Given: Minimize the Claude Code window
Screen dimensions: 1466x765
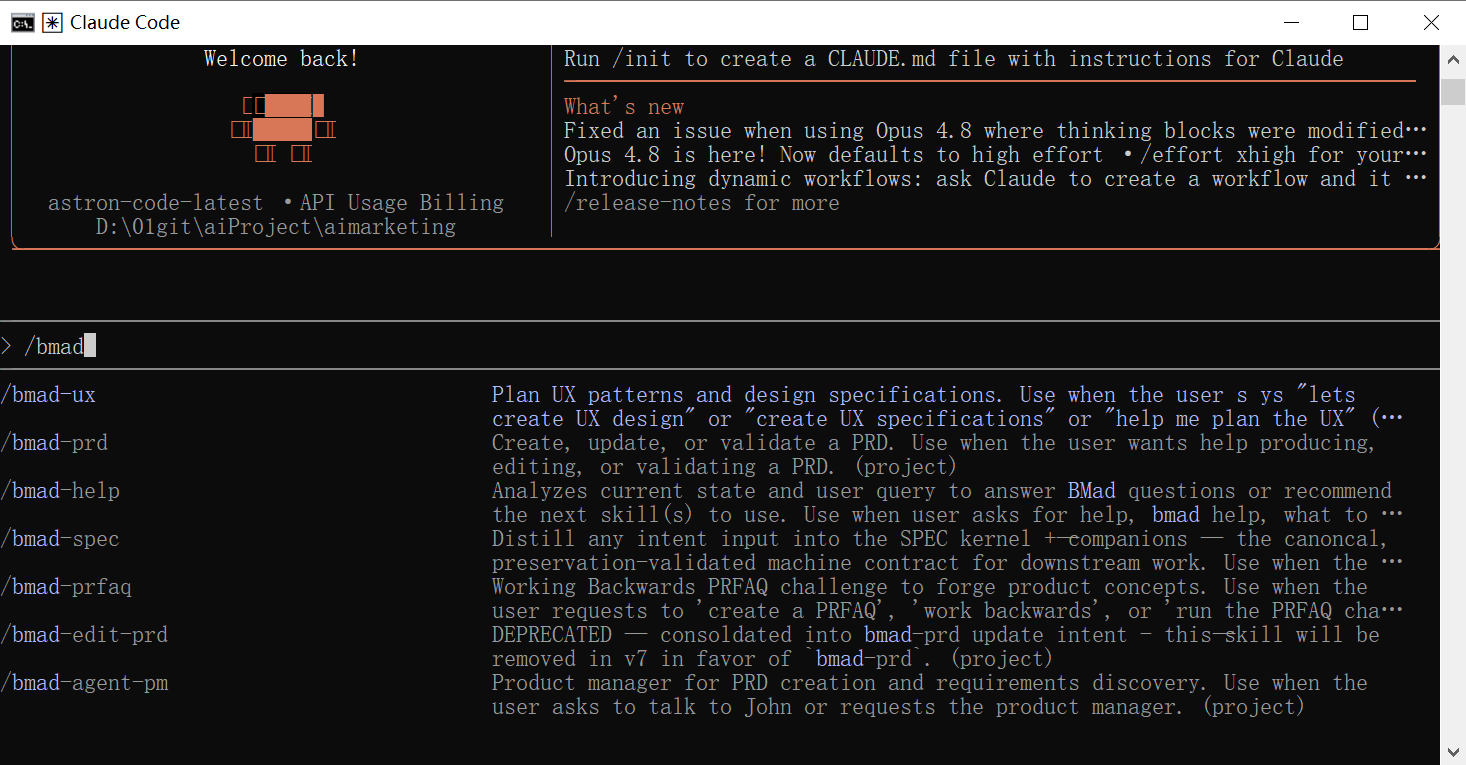Looking at the screenshot, I should pyautogui.click(x=1289, y=22).
